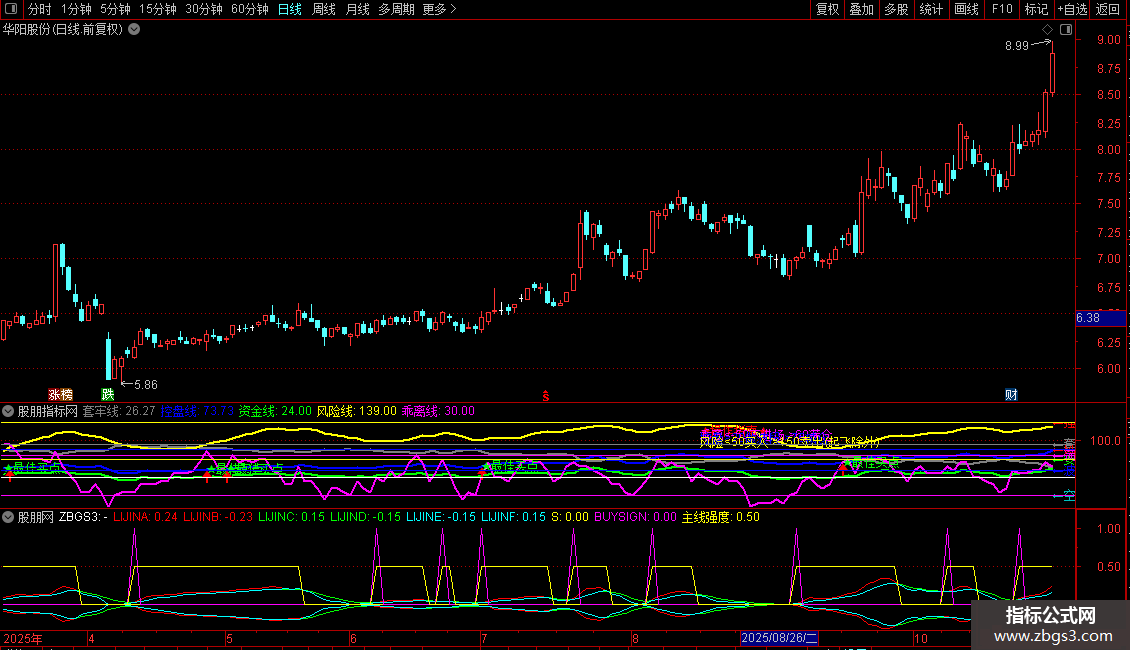Open the 股朋网 ZBGS3 indicator dropdown arrow
Screen dimensions: 1130x650
click(x=9, y=517)
